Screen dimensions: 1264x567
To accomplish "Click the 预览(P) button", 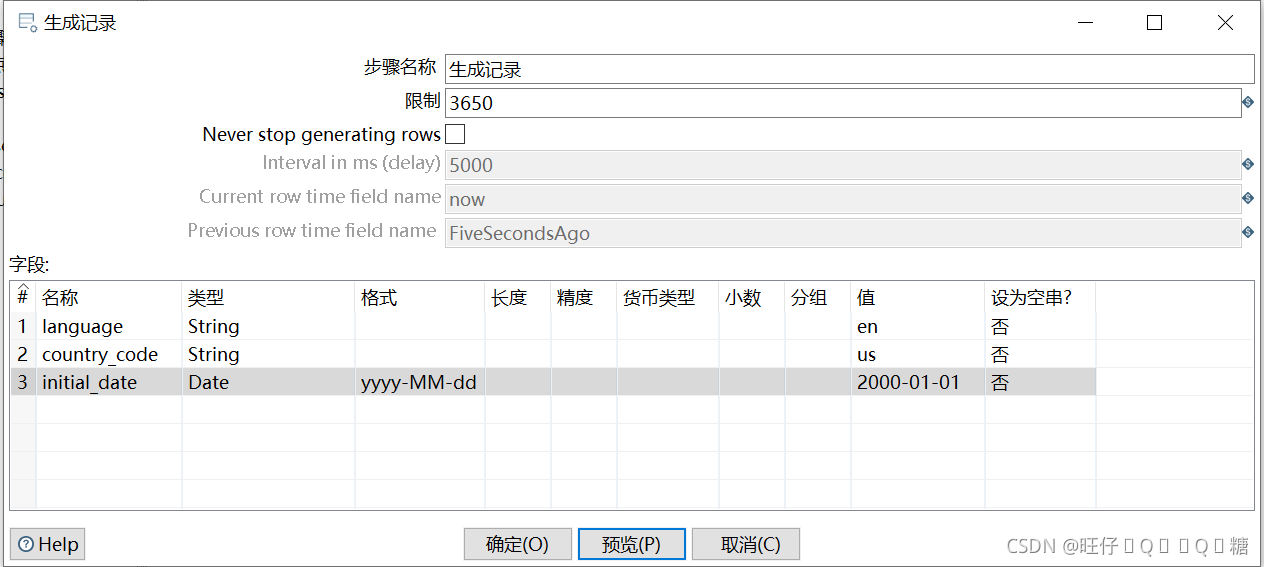I will pos(632,544).
